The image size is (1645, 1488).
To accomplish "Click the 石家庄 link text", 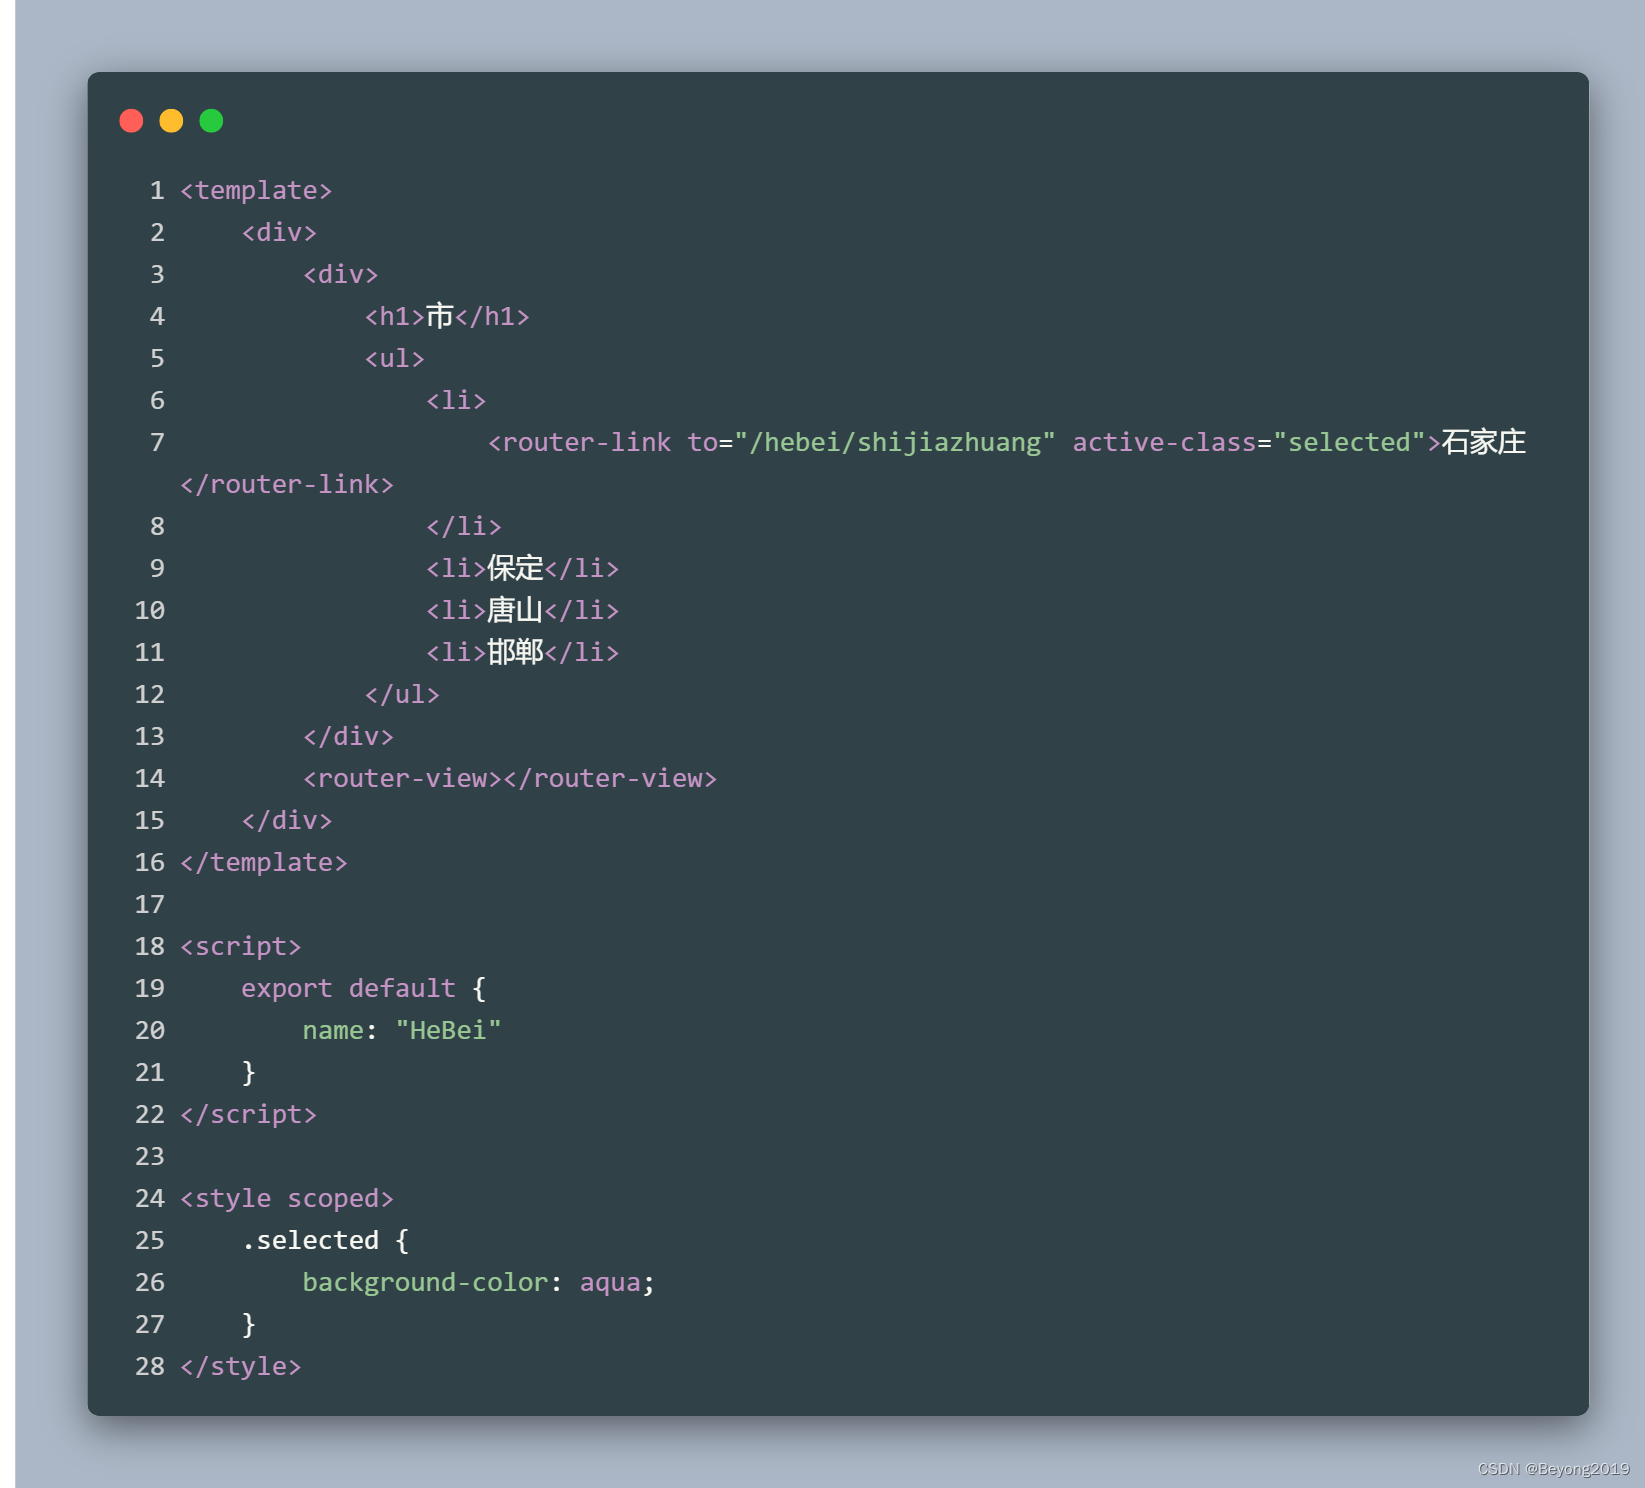I will (x=1484, y=442).
